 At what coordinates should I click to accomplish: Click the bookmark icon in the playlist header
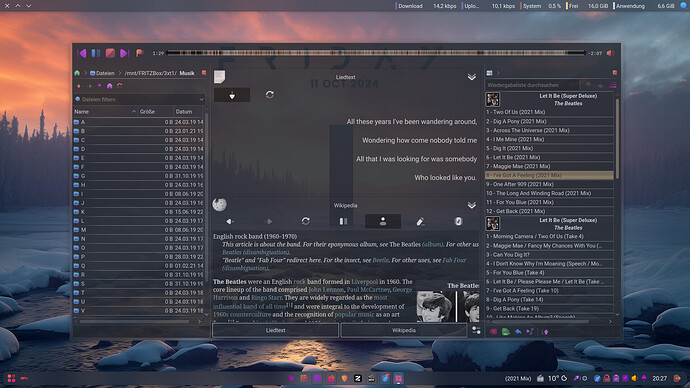click(x=615, y=73)
